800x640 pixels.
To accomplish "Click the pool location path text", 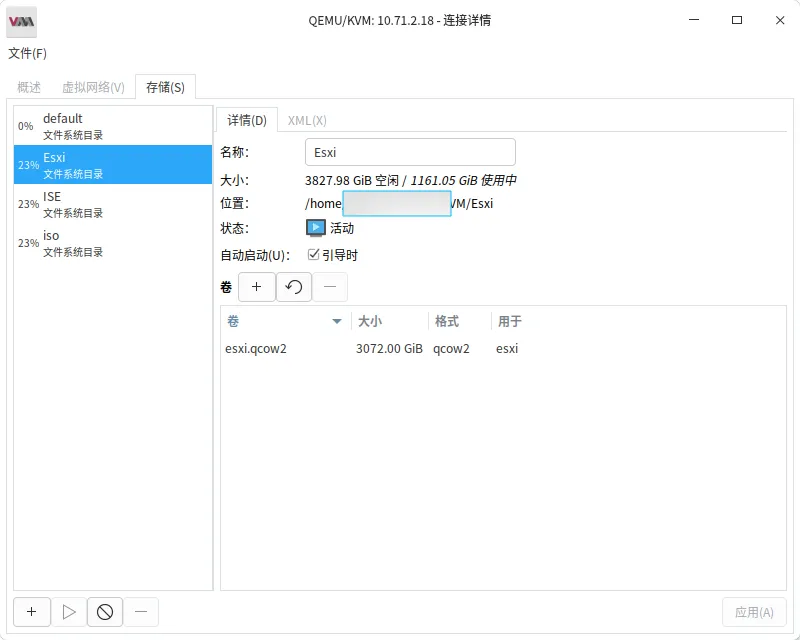I will (399, 204).
